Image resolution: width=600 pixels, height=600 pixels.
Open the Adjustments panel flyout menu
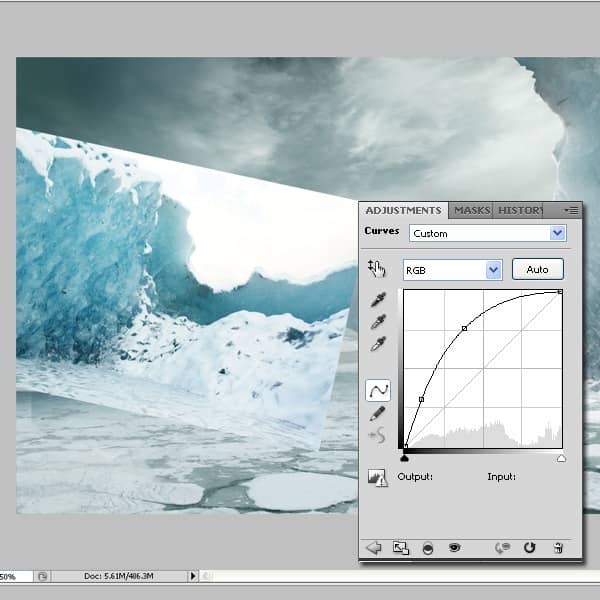tap(571, 210)
